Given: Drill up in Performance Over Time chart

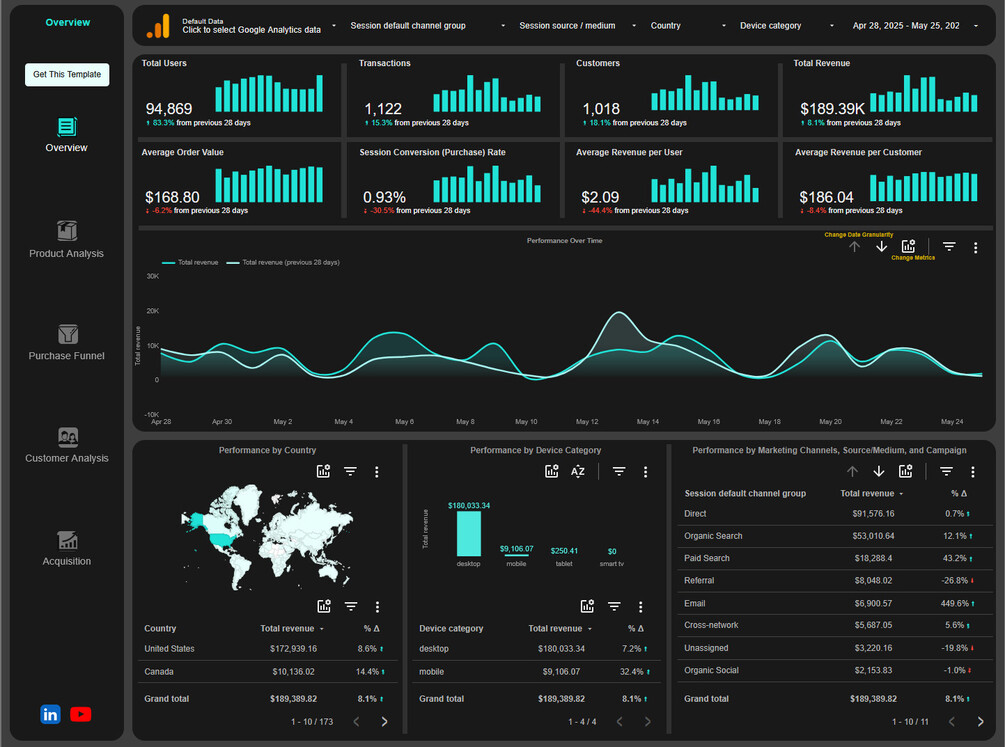Looking at the screenshot, I should coord(854,247).
